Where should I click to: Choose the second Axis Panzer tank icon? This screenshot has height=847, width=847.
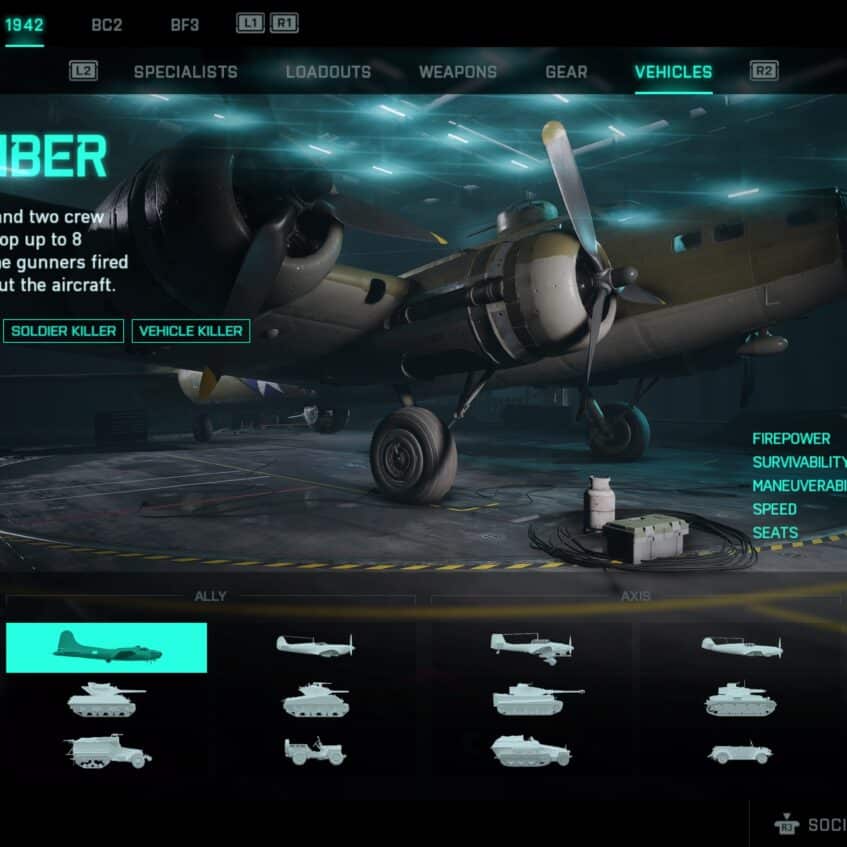click(740, 699)
